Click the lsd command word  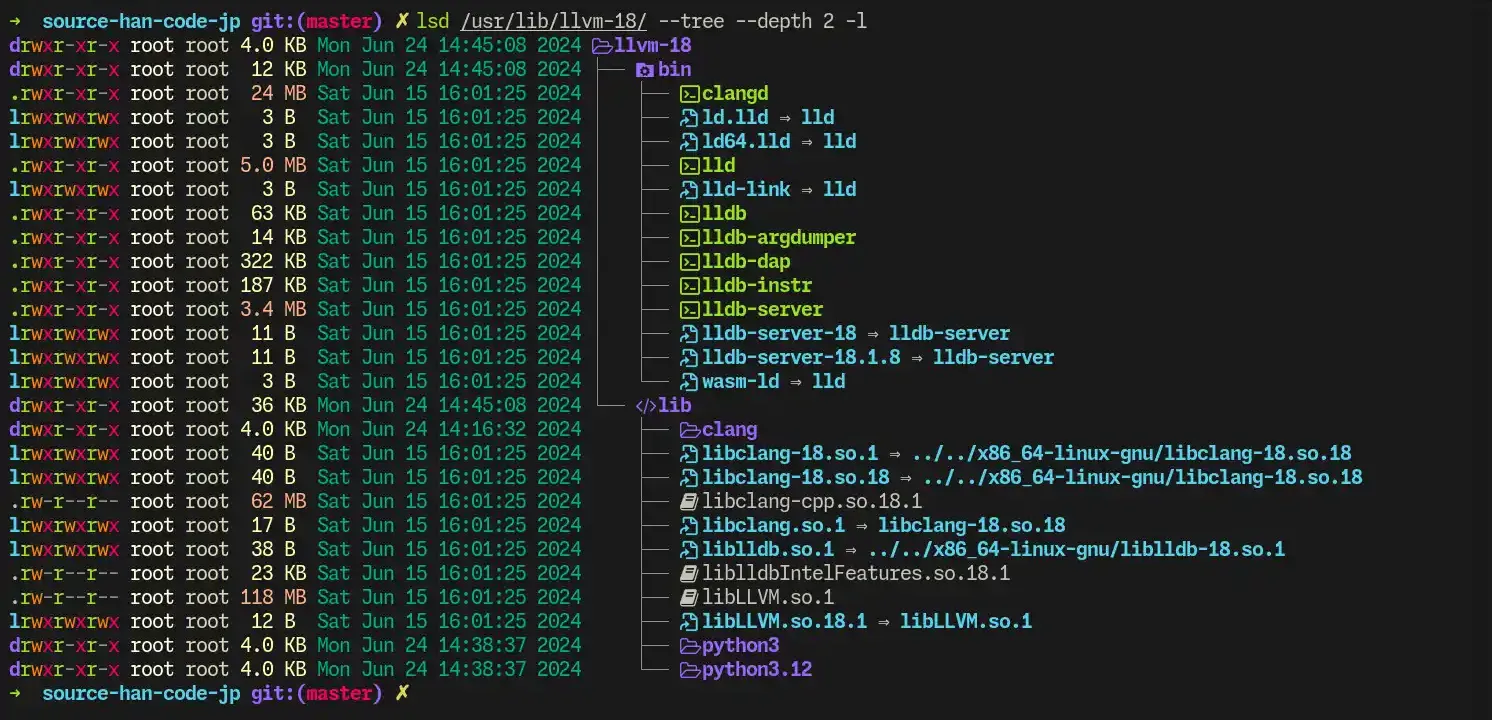(x=432, y=21)
